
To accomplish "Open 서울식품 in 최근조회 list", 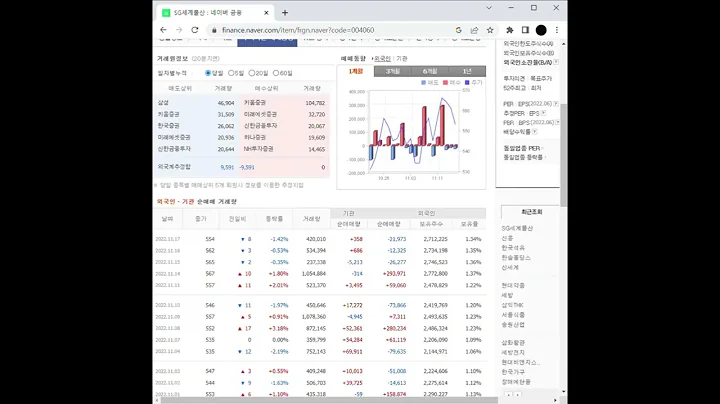I will pos(513,315).
